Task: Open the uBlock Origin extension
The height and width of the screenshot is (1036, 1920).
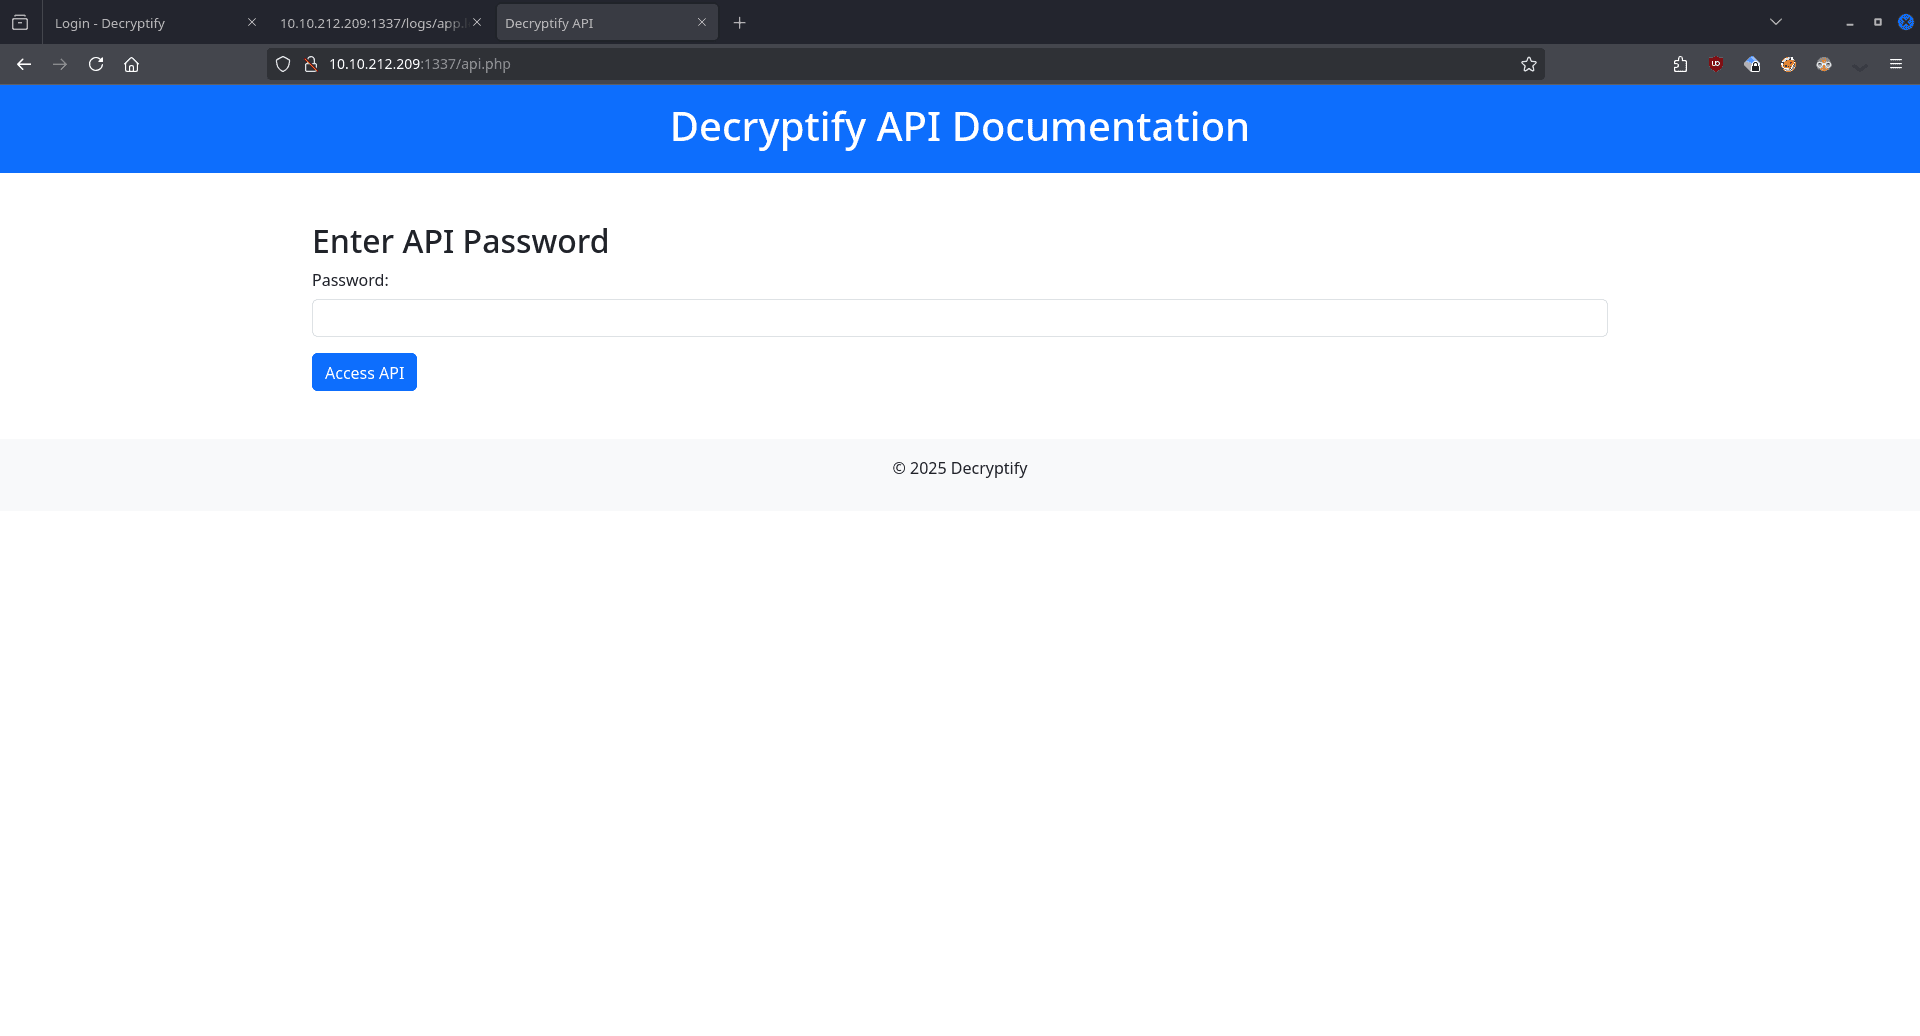Action: click(x=1716, y=64)
